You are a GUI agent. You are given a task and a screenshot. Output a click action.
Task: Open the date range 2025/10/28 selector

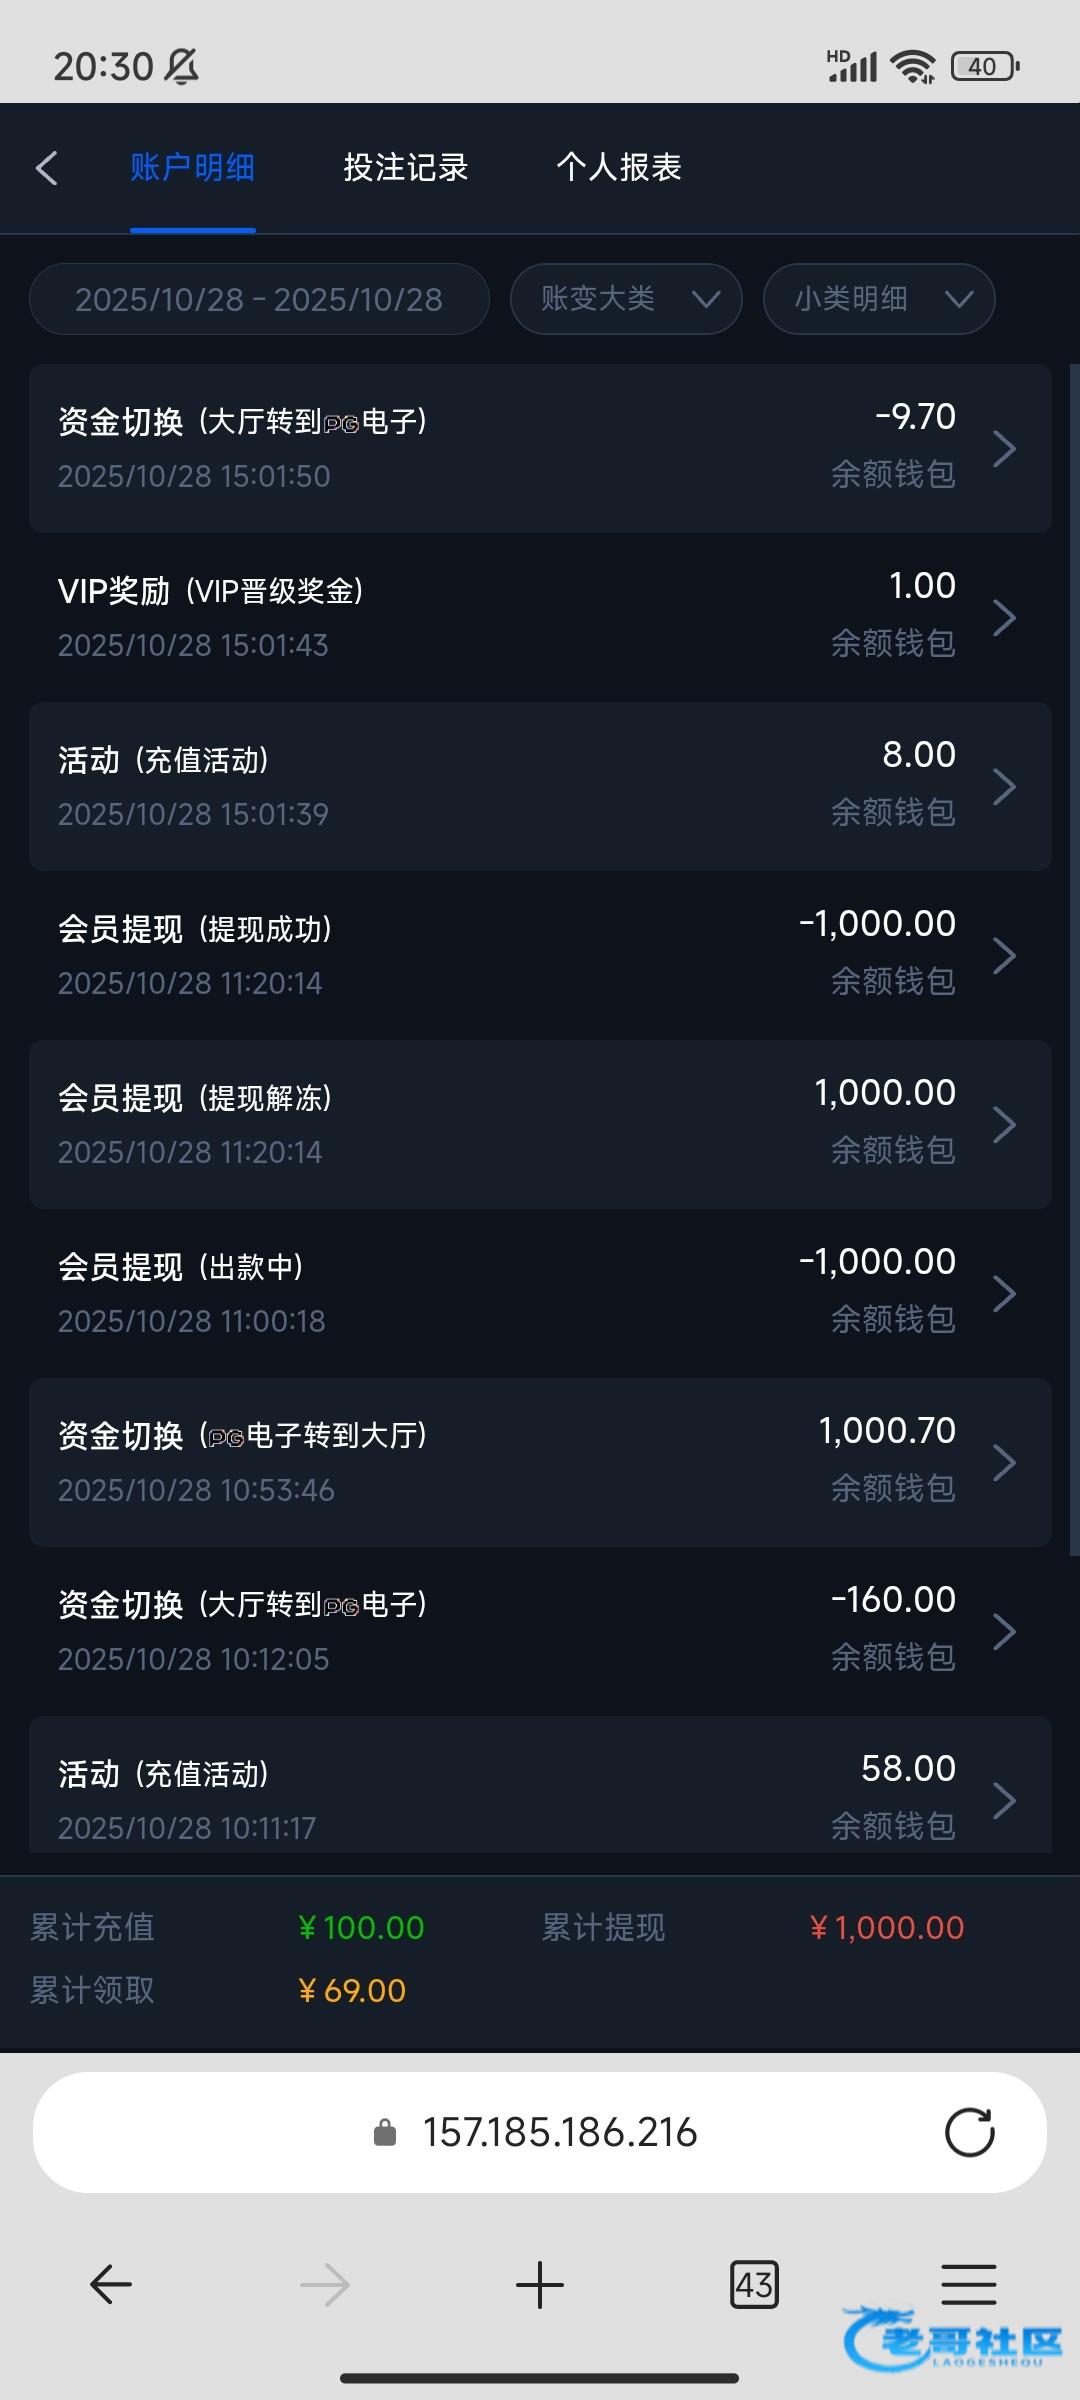(259, 299)
